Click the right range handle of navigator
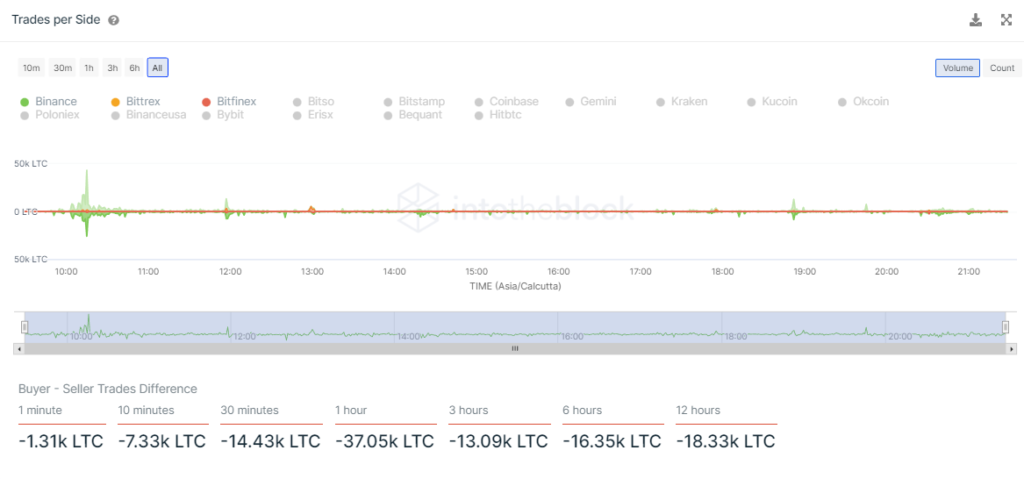 [1006, 327]
